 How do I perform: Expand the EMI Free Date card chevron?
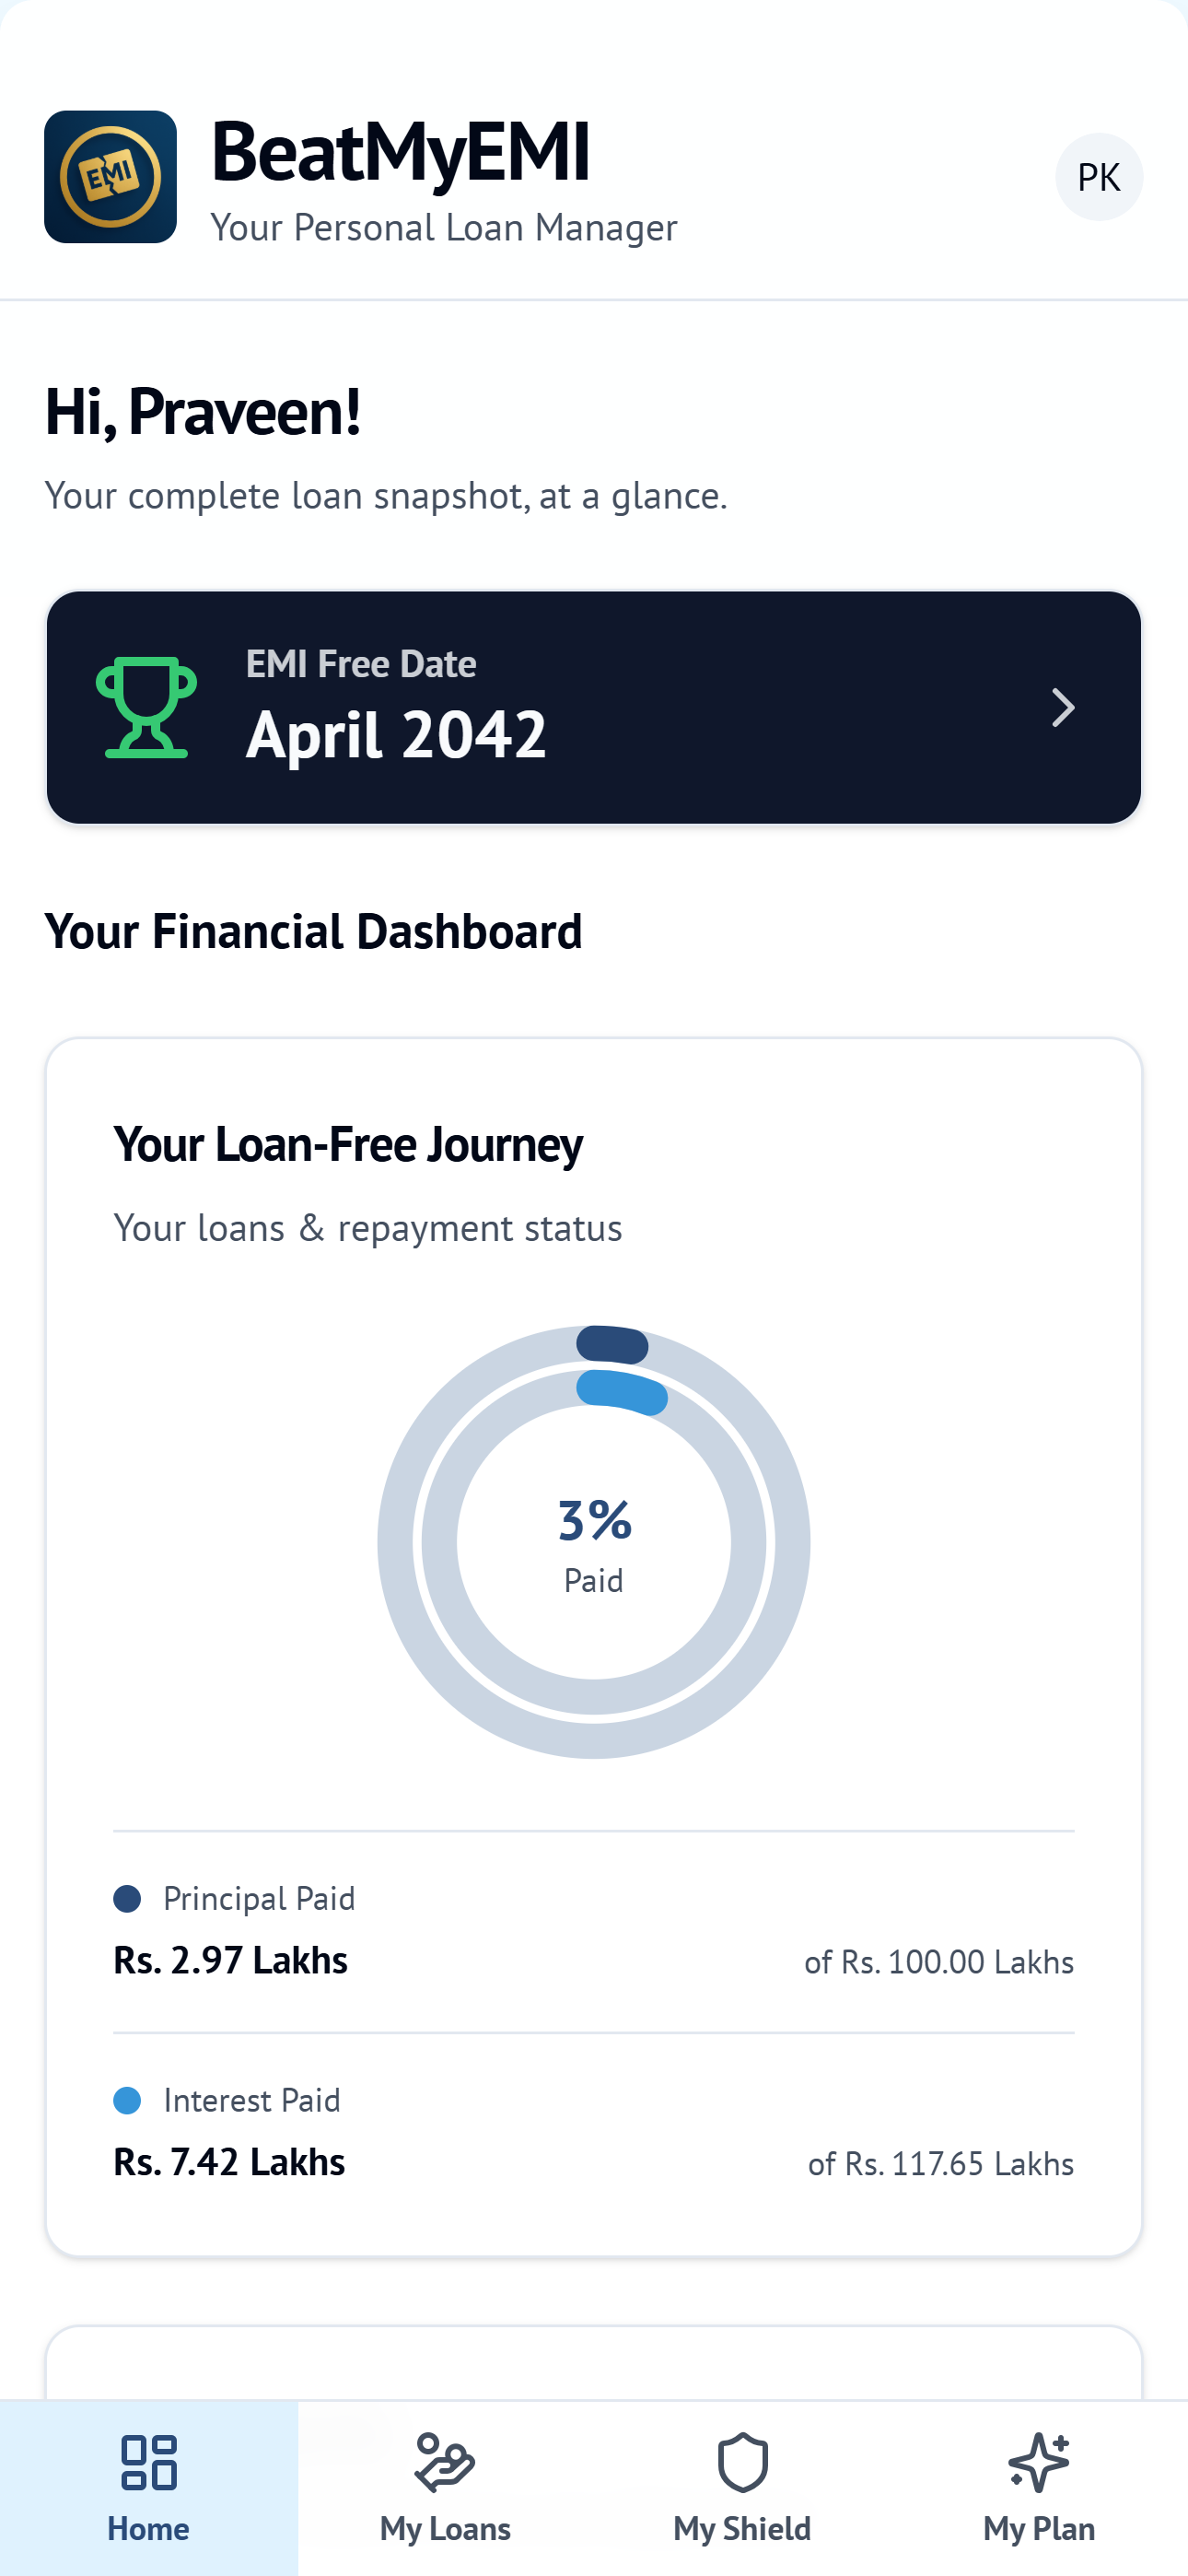point(1063,708)
